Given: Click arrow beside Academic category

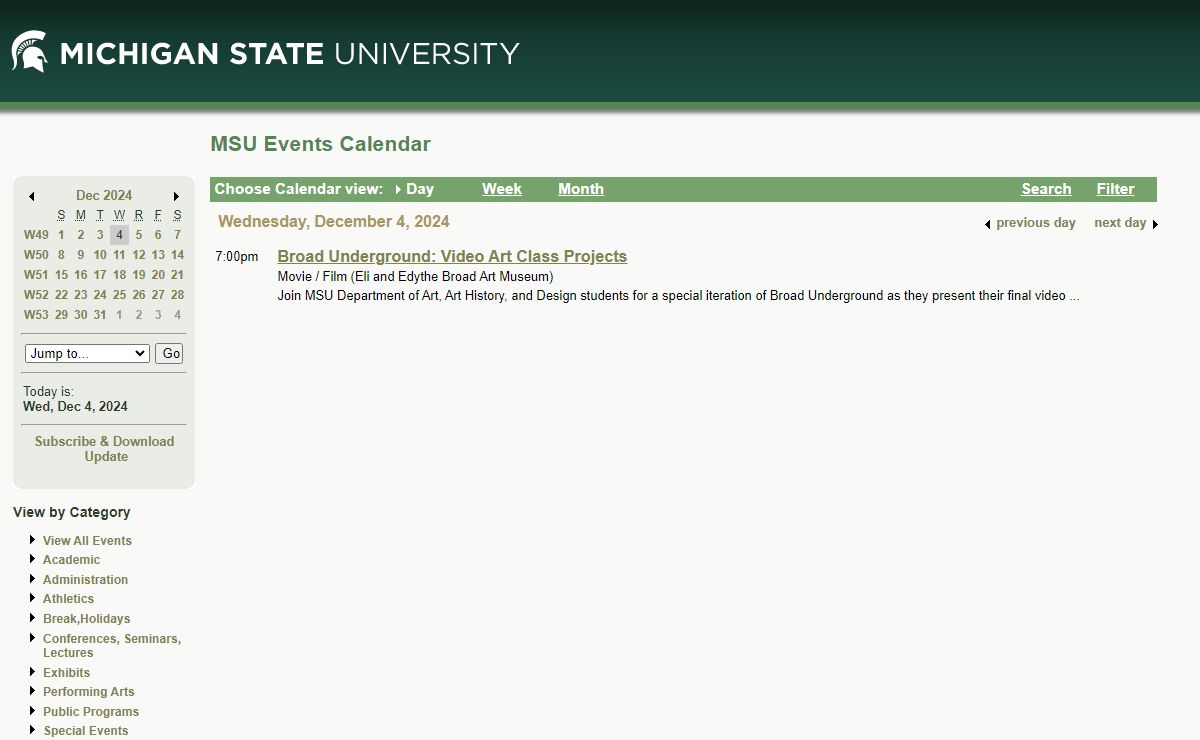Looking at the screenshot, I should point(33,559).
